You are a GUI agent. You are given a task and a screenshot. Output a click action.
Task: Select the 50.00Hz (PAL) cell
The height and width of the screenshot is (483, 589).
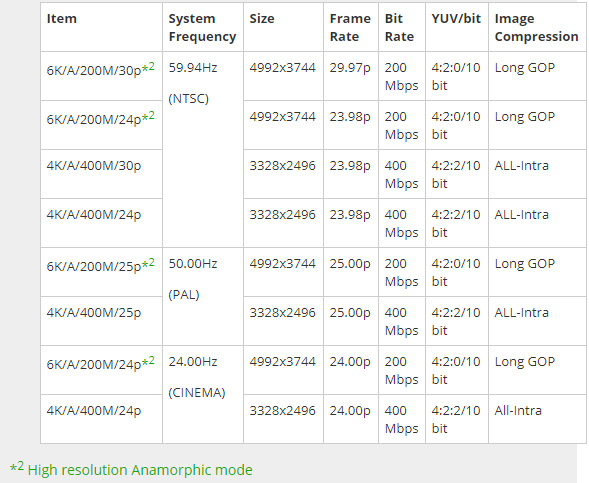[203, 296]
